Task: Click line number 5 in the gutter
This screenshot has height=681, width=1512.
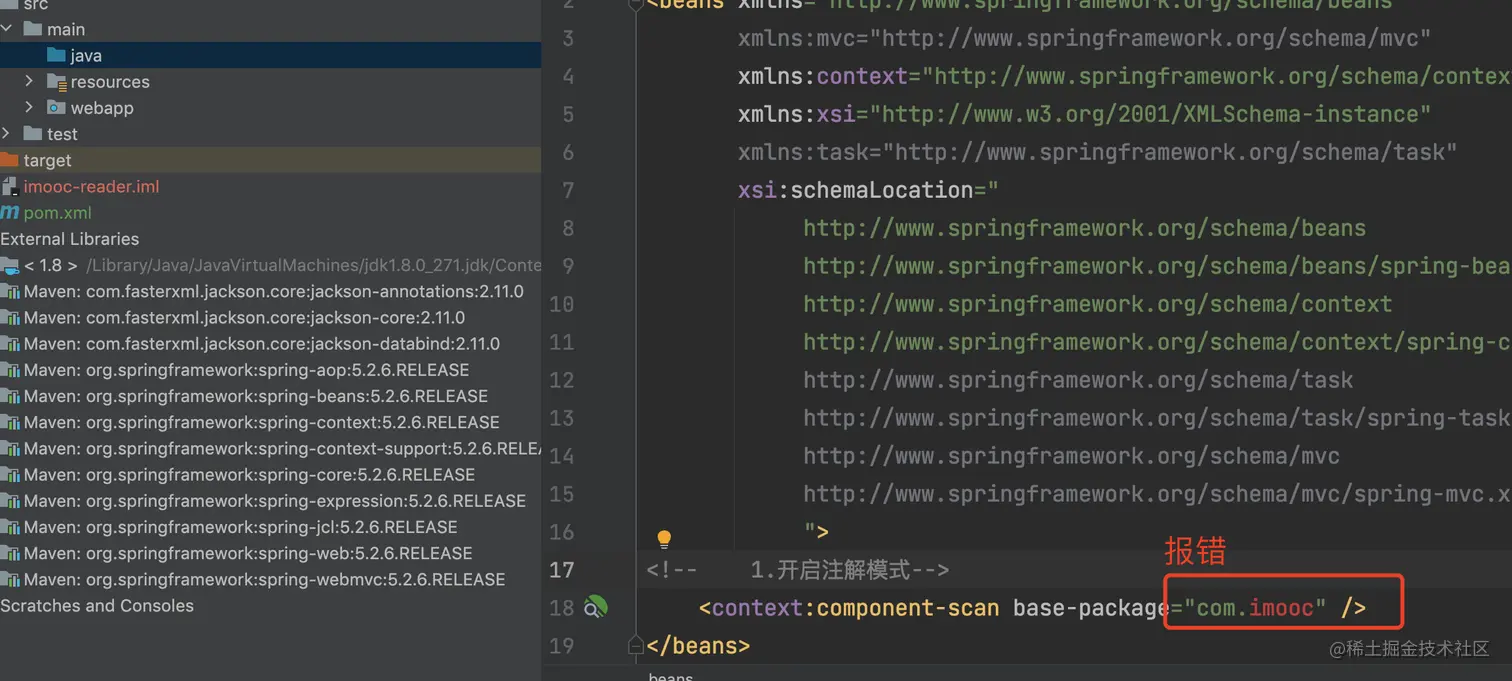Action: (568, 114)
